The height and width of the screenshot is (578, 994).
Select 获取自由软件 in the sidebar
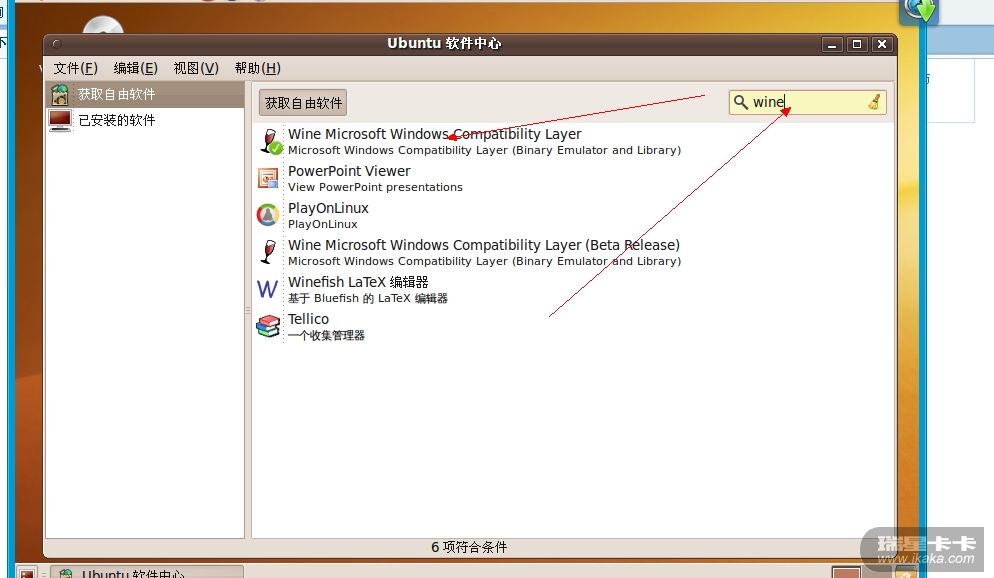pos(145,94)
